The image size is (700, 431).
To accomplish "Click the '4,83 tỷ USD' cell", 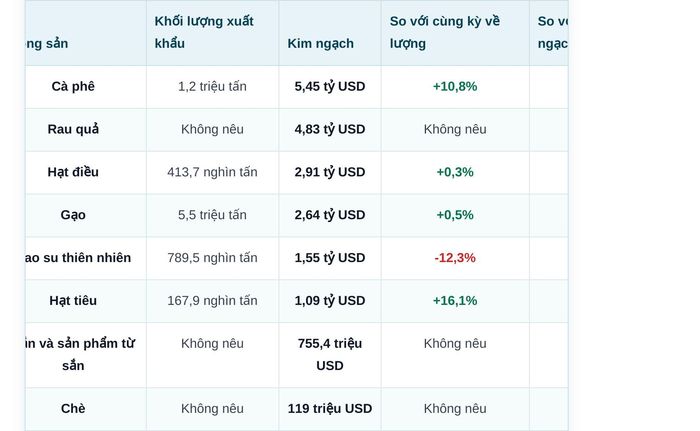I will pyautogui.click(x=330, y=129).
